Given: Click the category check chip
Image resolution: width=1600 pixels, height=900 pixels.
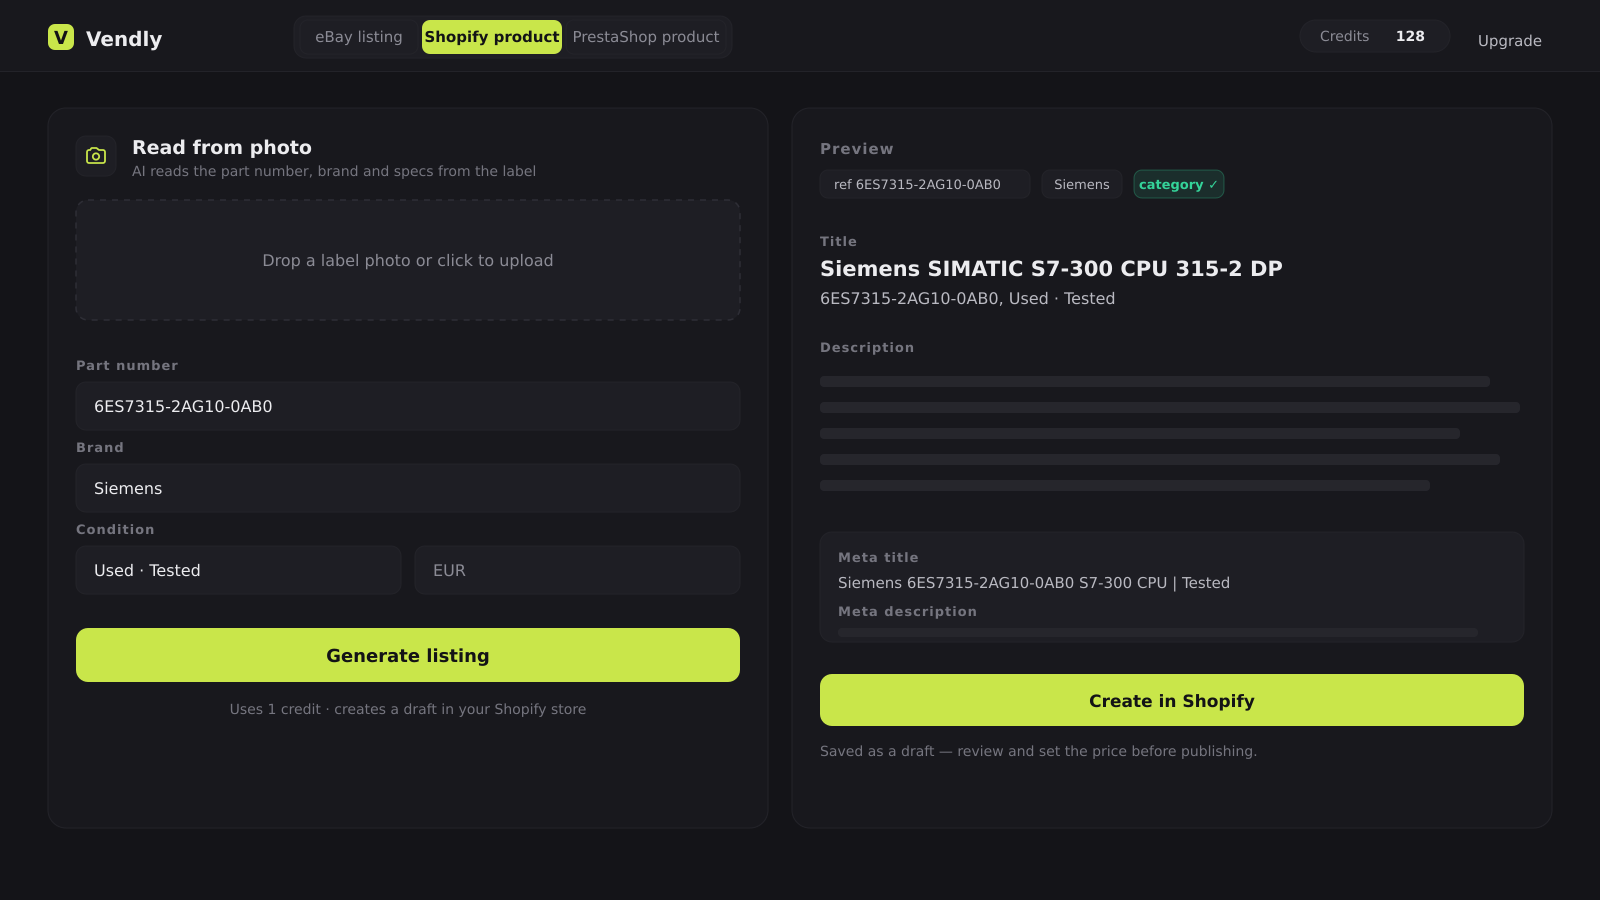Looking at the screenshot, I should (1178, 184).
